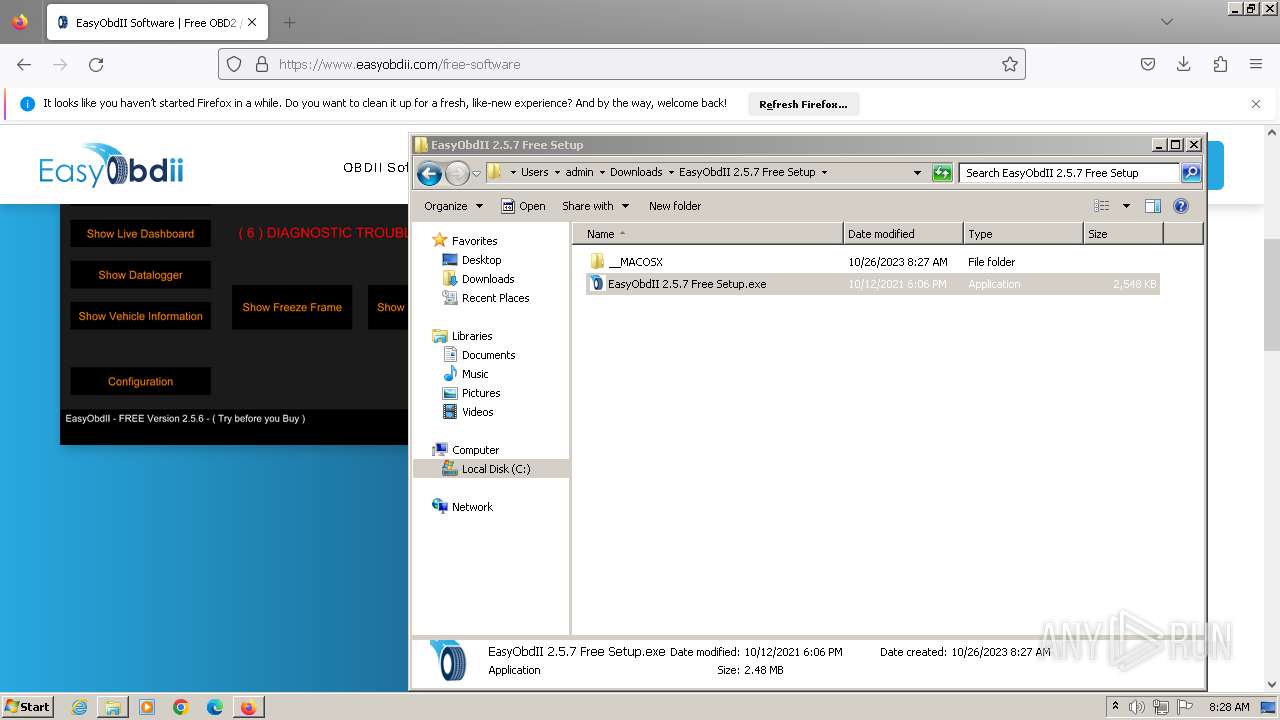The image size is (1280, 720).
Task: Open the Organize dropdown menu
Action: 453,206
